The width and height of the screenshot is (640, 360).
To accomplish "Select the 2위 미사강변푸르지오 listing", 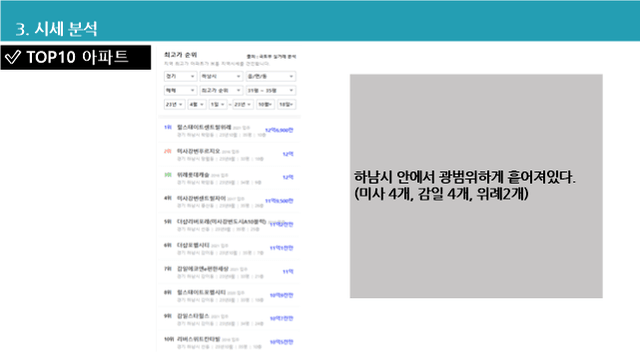I will pyautogui.click(x=229, y=154).
